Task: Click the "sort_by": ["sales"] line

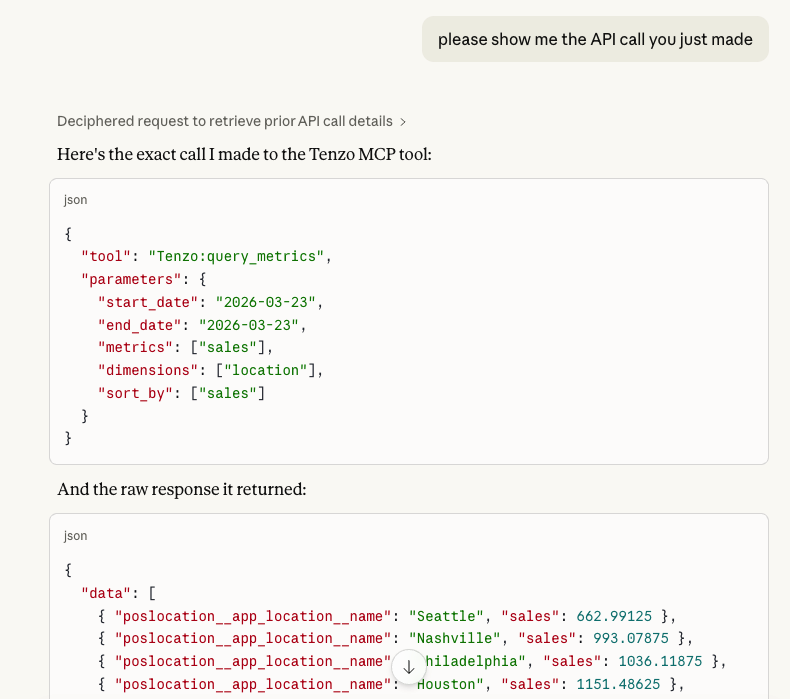Action: click(x=181, y=393)
